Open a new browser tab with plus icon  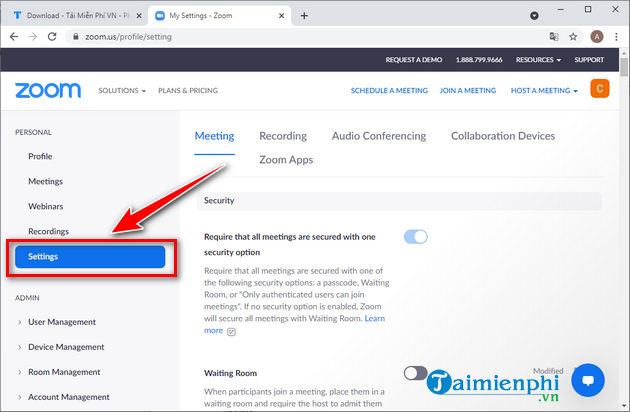(x=304, y=15)
